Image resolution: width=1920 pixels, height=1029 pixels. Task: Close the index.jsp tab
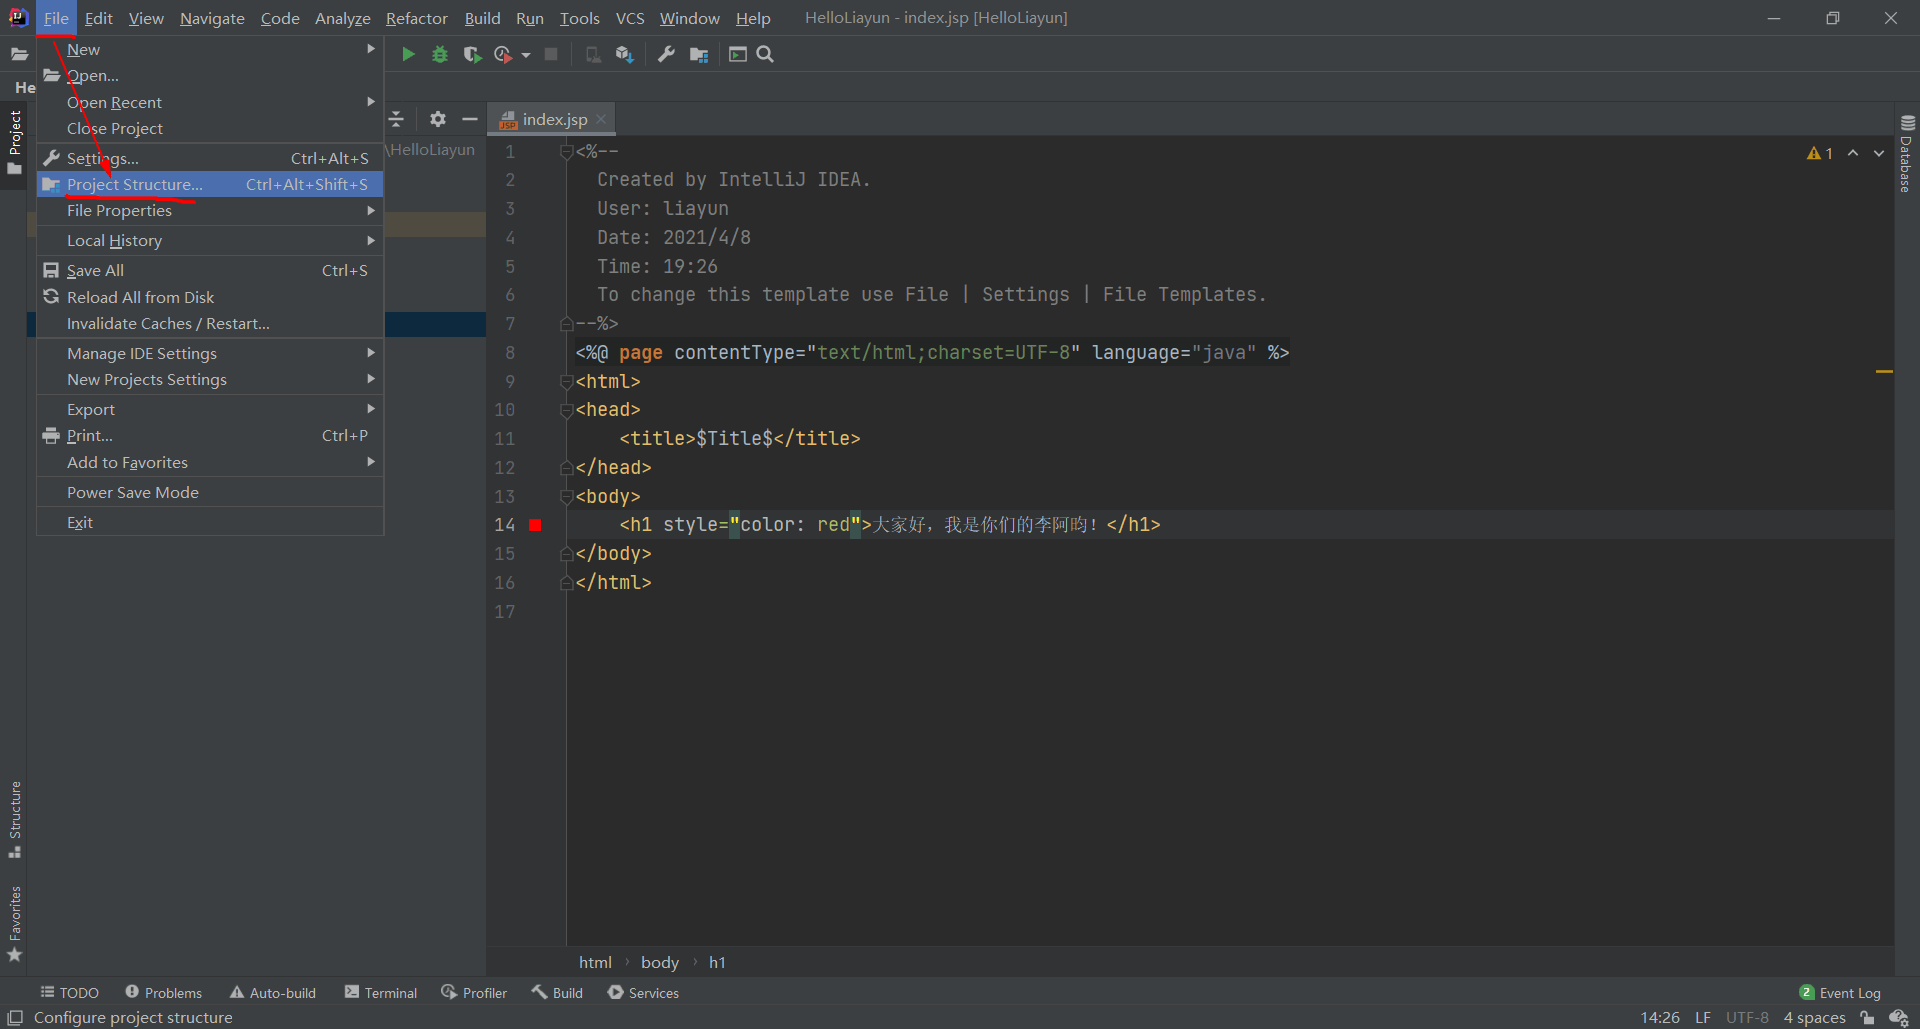pos(601,119)
